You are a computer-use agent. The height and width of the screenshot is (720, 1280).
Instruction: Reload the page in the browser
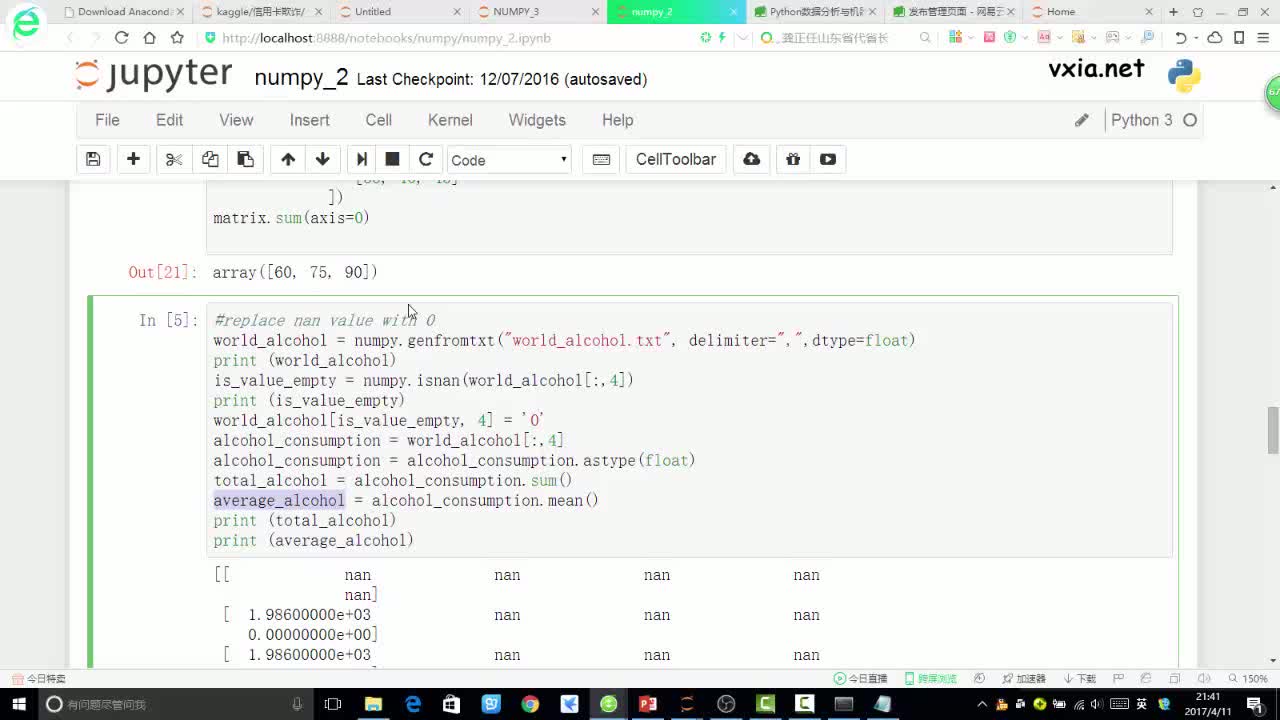pyautogui.click(x=121, y=37)
